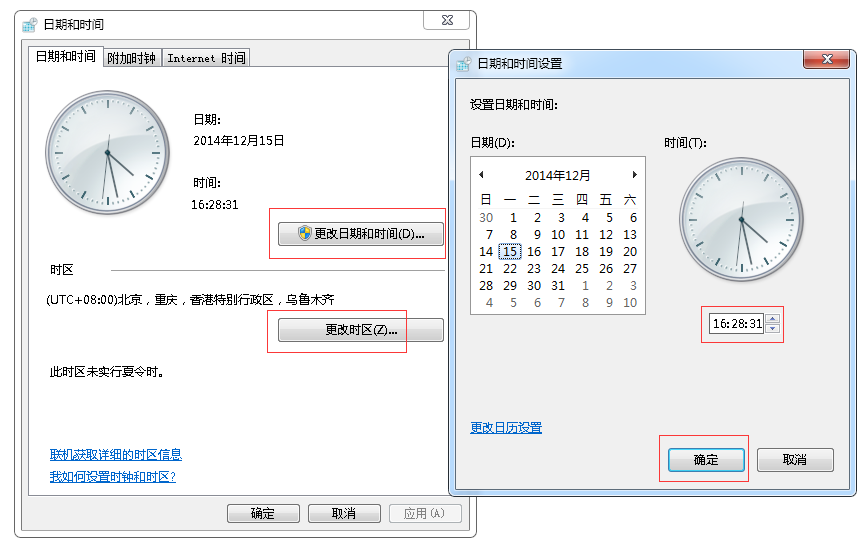This screenshot has width=860, height=544.
Task: Open 更改日历设置 link
Action: (x=506, y=428)
